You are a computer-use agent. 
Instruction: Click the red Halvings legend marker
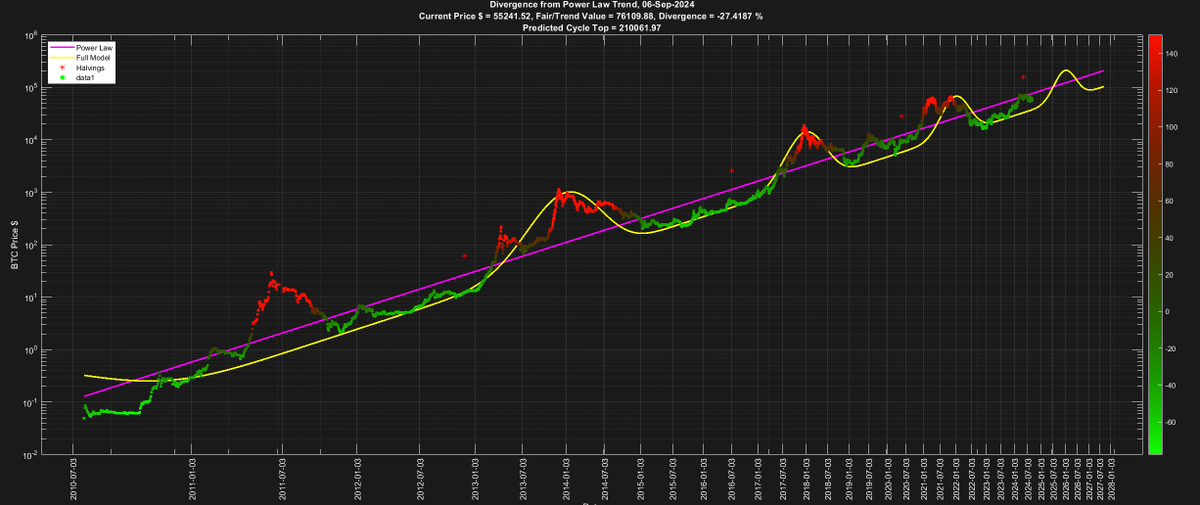click(61, 67)
